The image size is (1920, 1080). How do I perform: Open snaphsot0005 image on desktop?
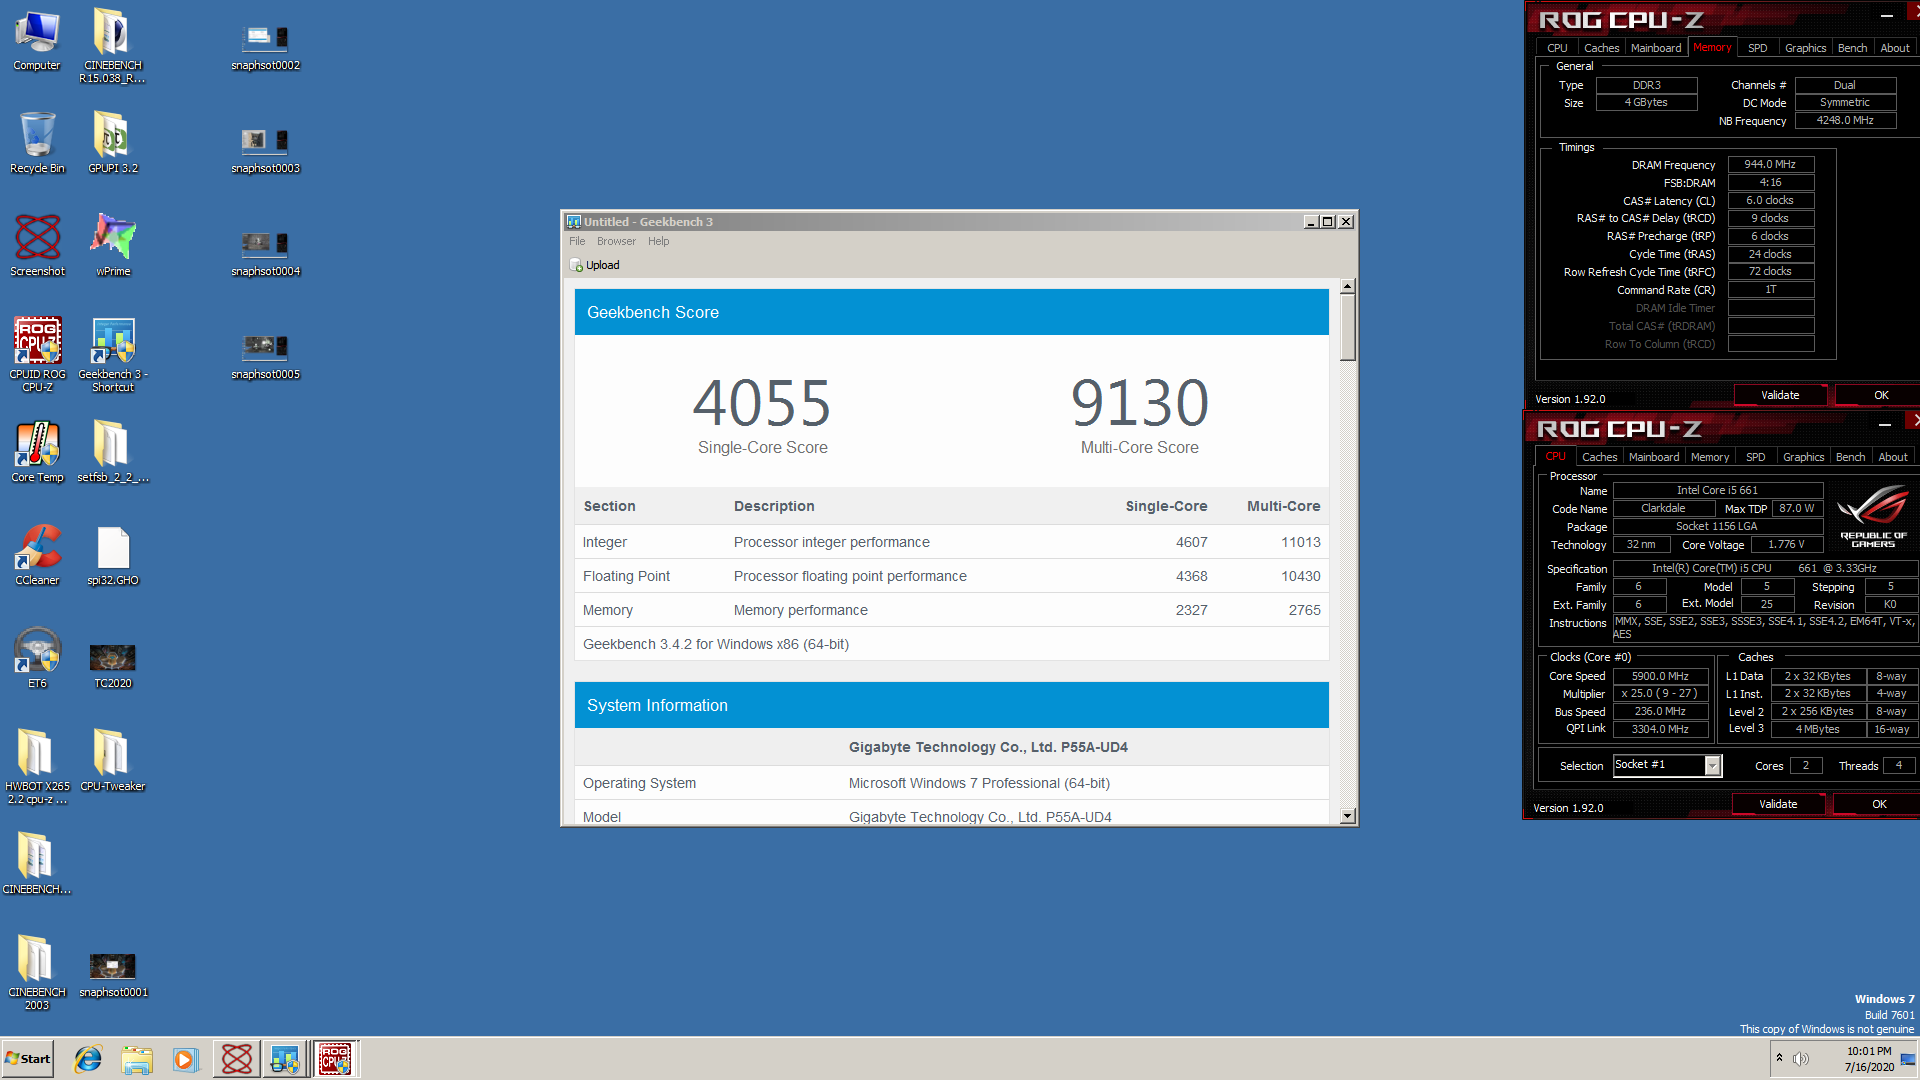(x=265, y=357)
